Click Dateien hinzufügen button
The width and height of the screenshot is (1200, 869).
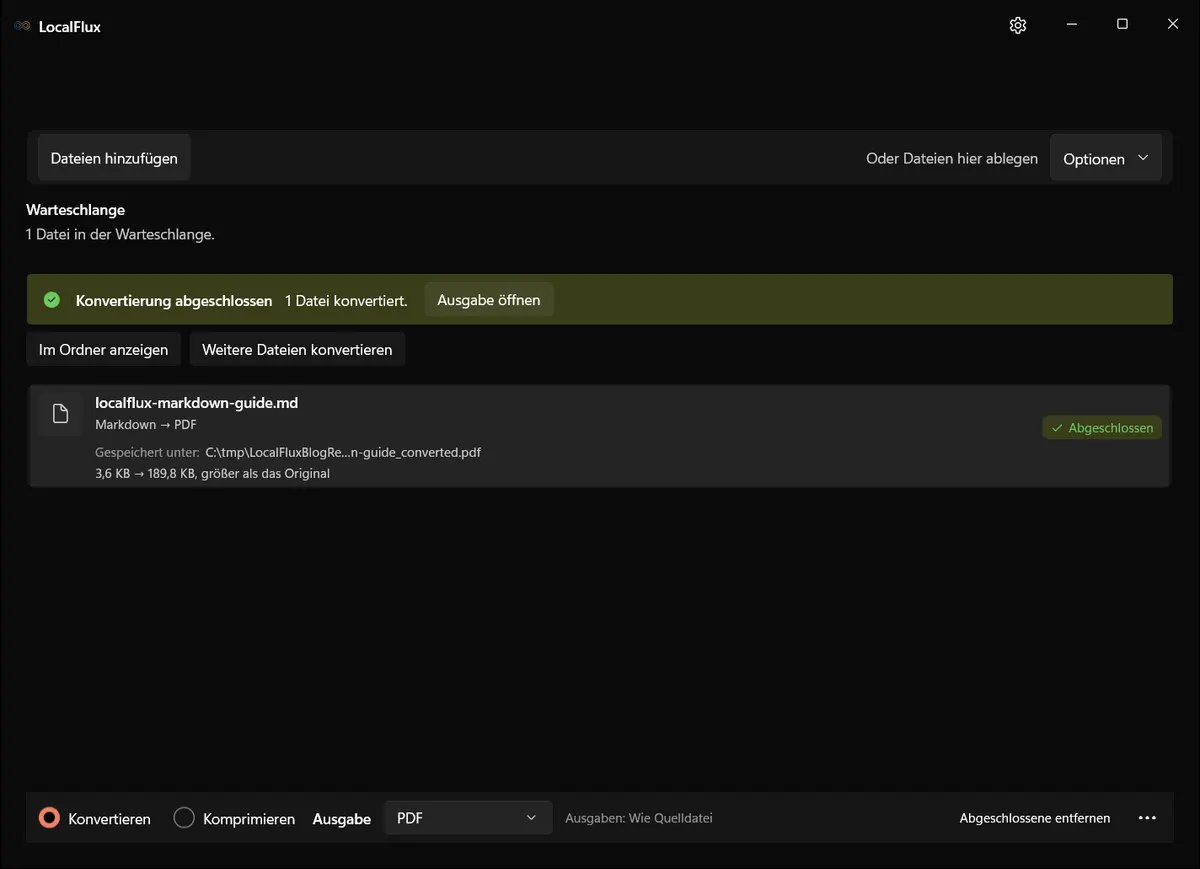114,158
